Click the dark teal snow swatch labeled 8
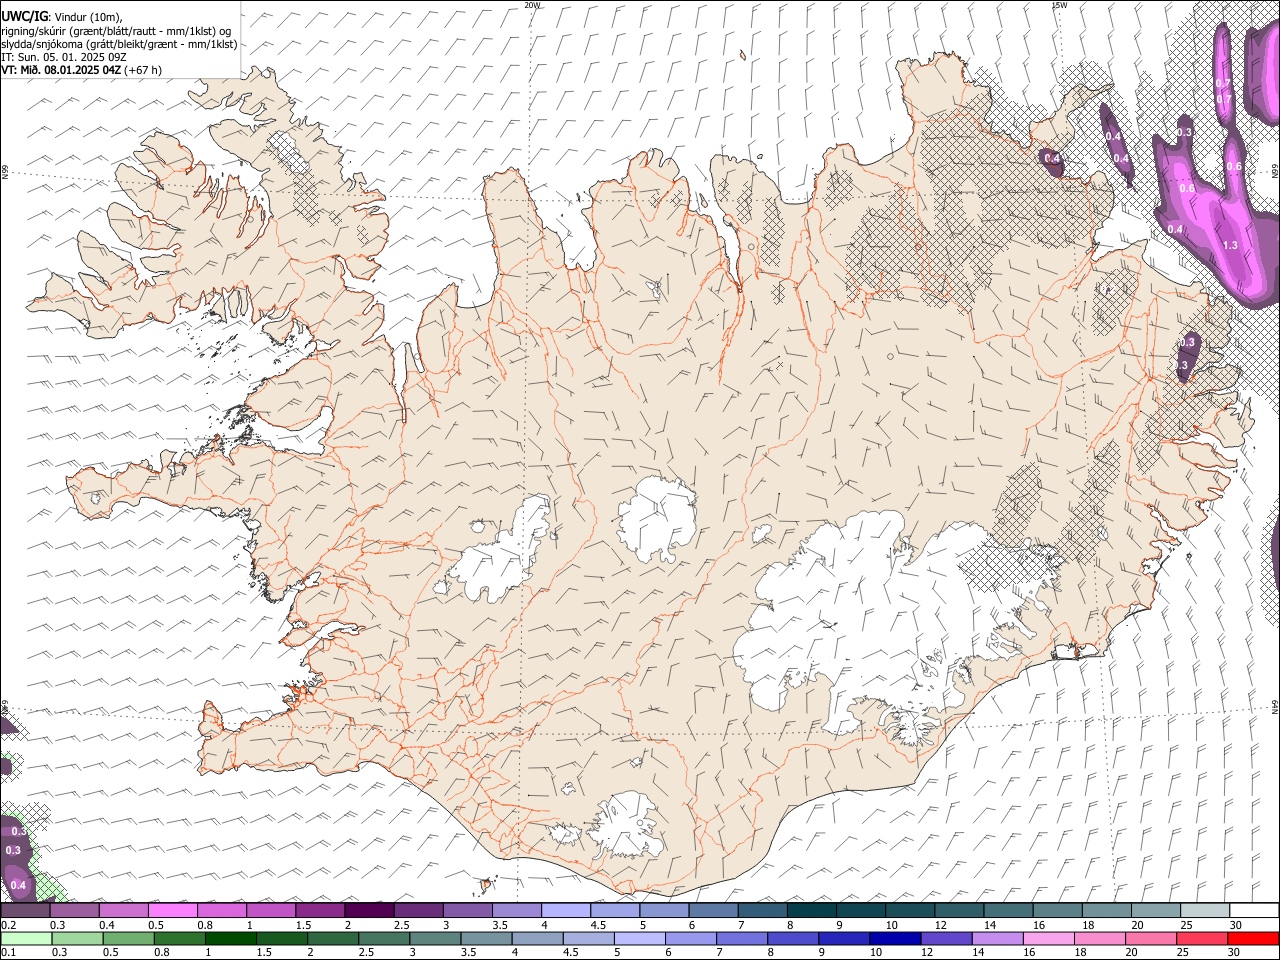1280x960 pixels. tap(812, 910)
